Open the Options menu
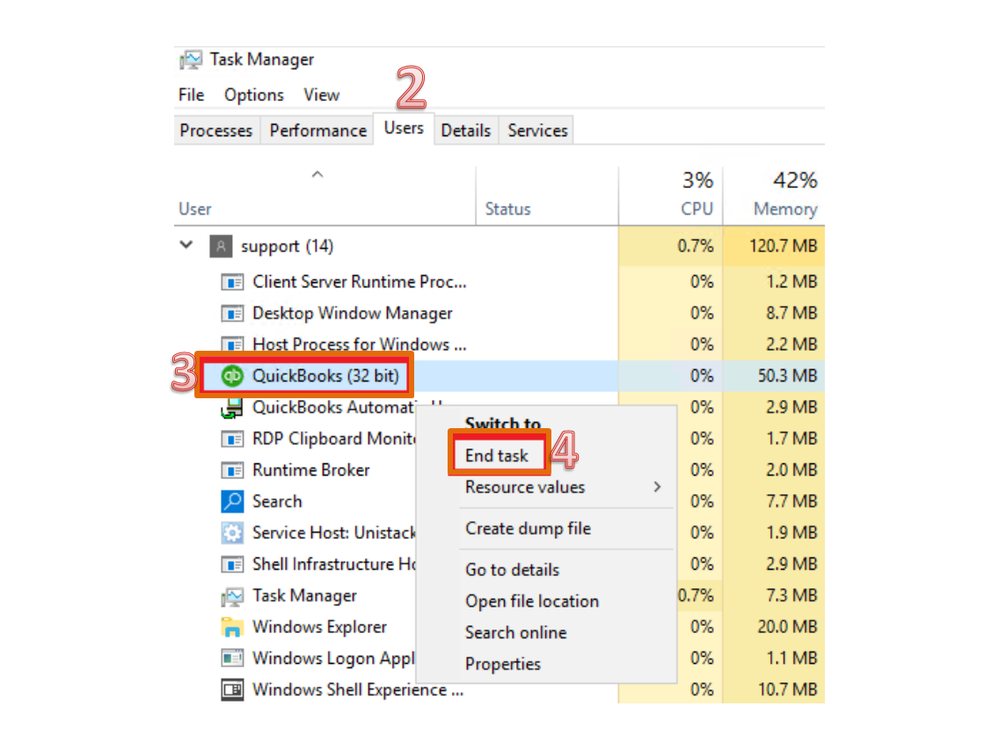Screen dimensions: 999x749 [254, 95]
